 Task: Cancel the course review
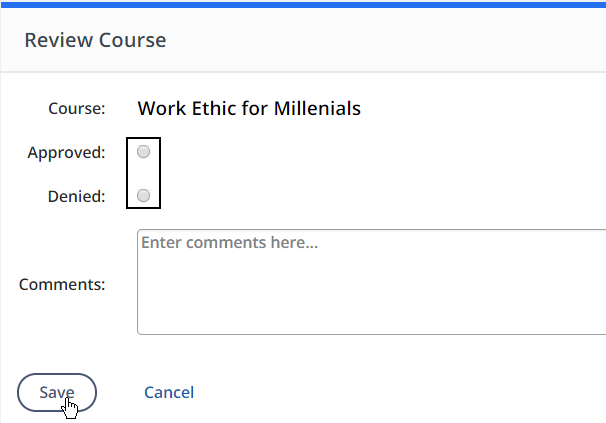pos(169,392)
